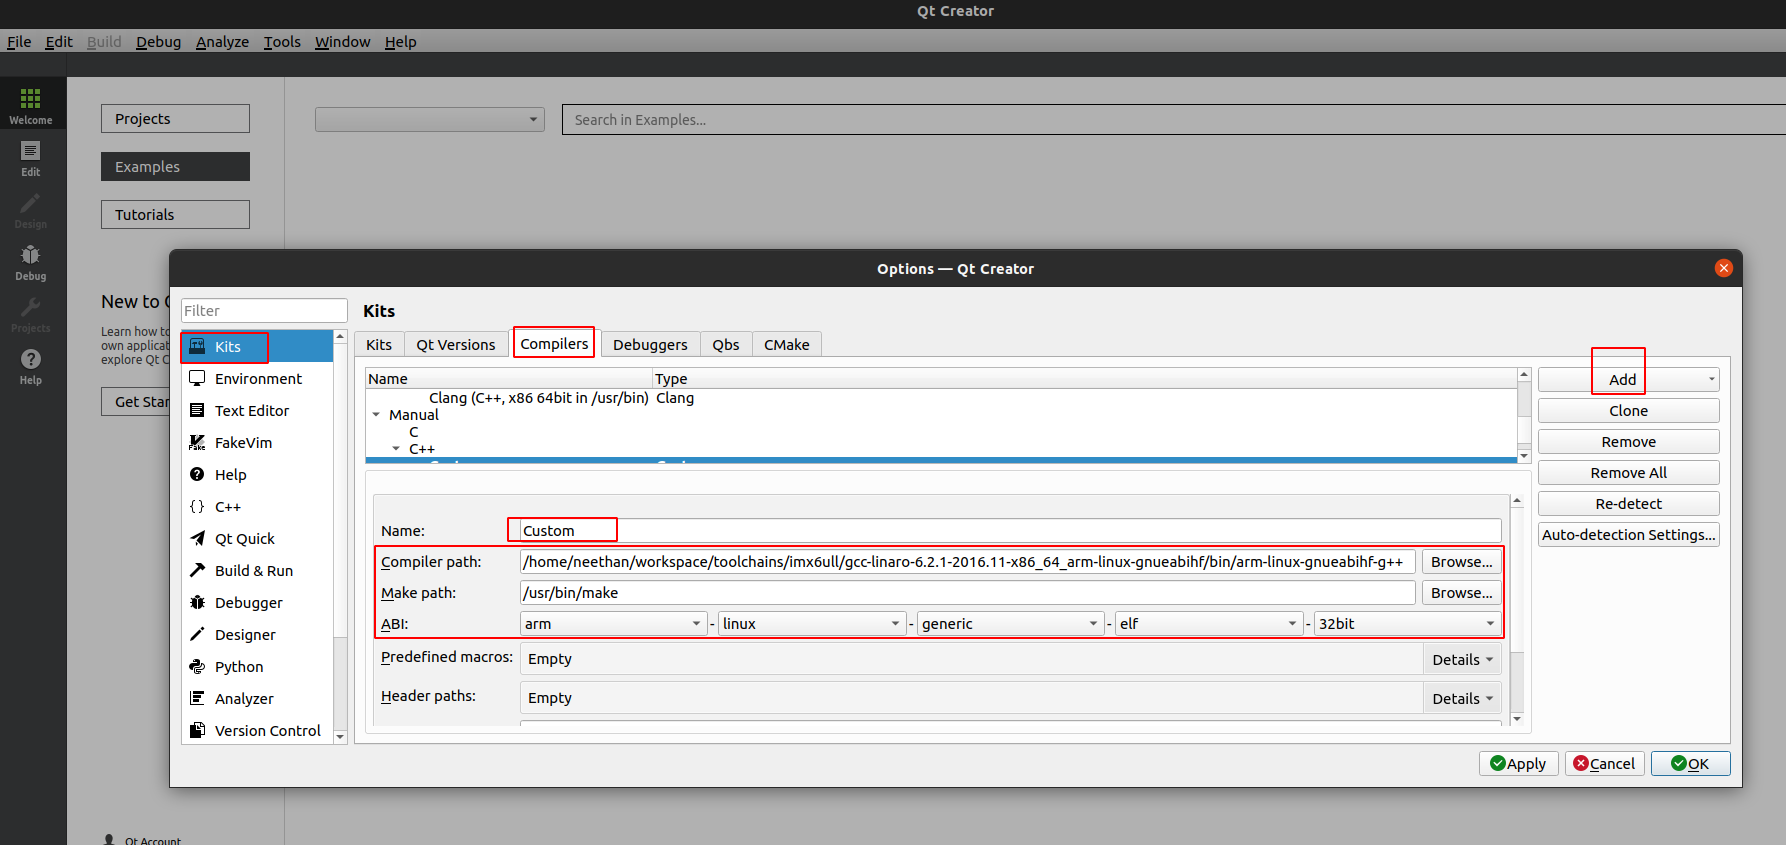Confirm with OK button
Image resolution: width=1786 pixels, height=845 pixels.
1690,763
